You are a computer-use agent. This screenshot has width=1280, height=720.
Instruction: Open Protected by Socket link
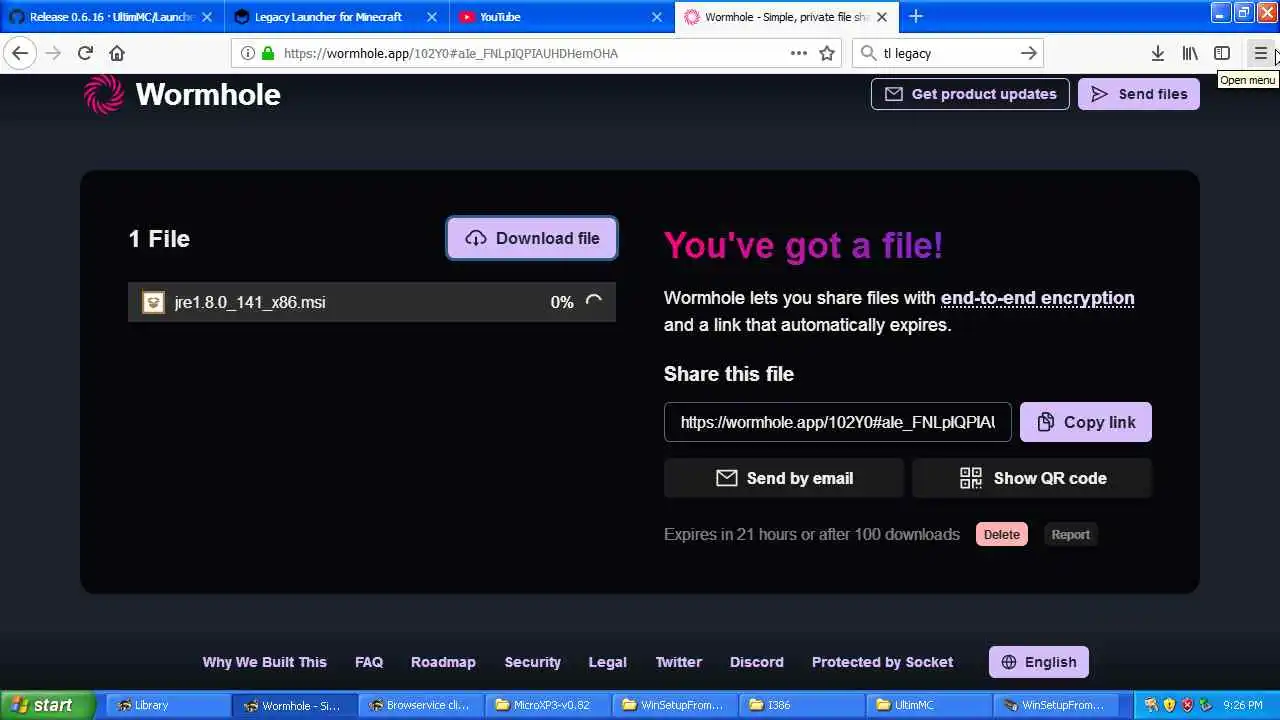882,662
